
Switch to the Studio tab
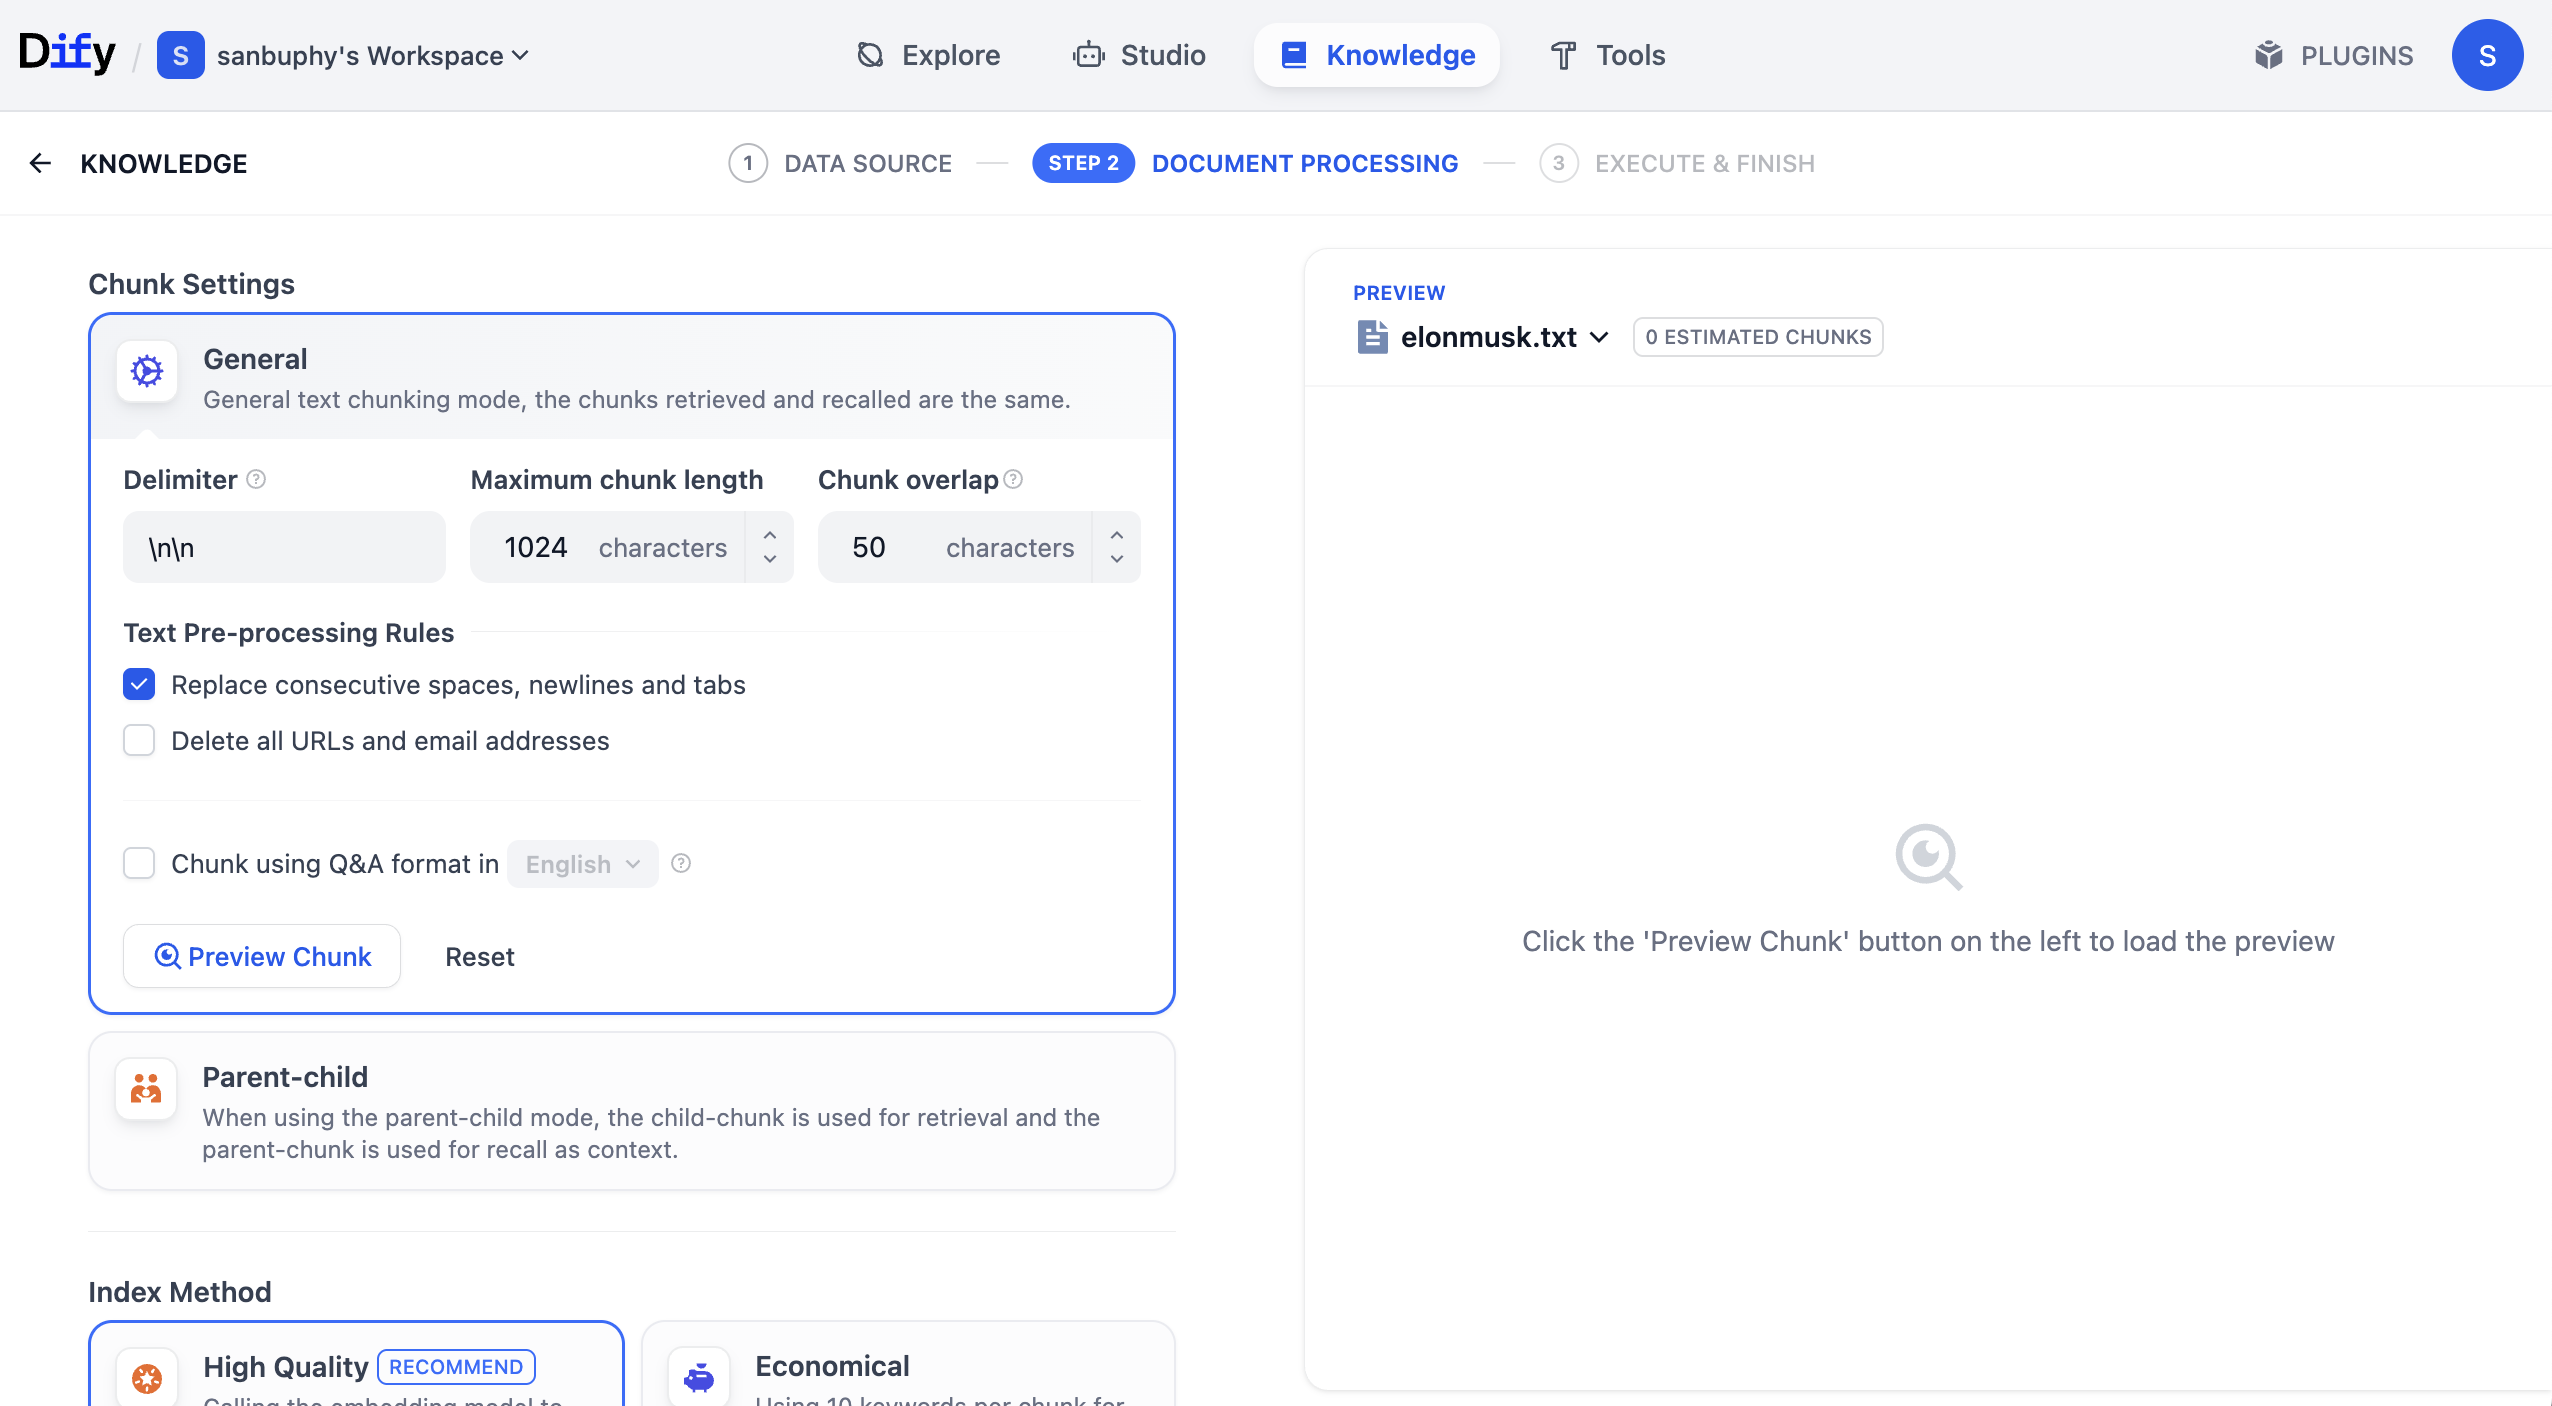pyautogui.click(x=1139, y=55)
